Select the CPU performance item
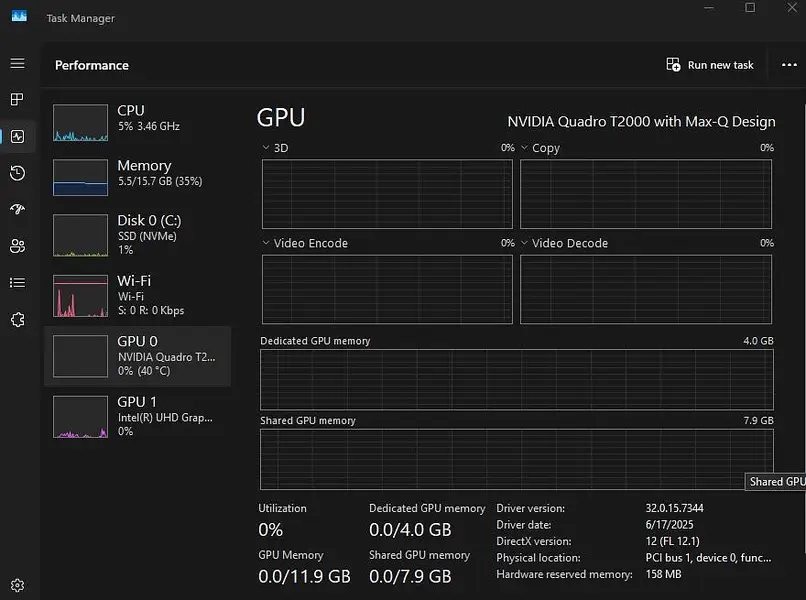This screenshot has width=806, height=600. coord(137,119)
